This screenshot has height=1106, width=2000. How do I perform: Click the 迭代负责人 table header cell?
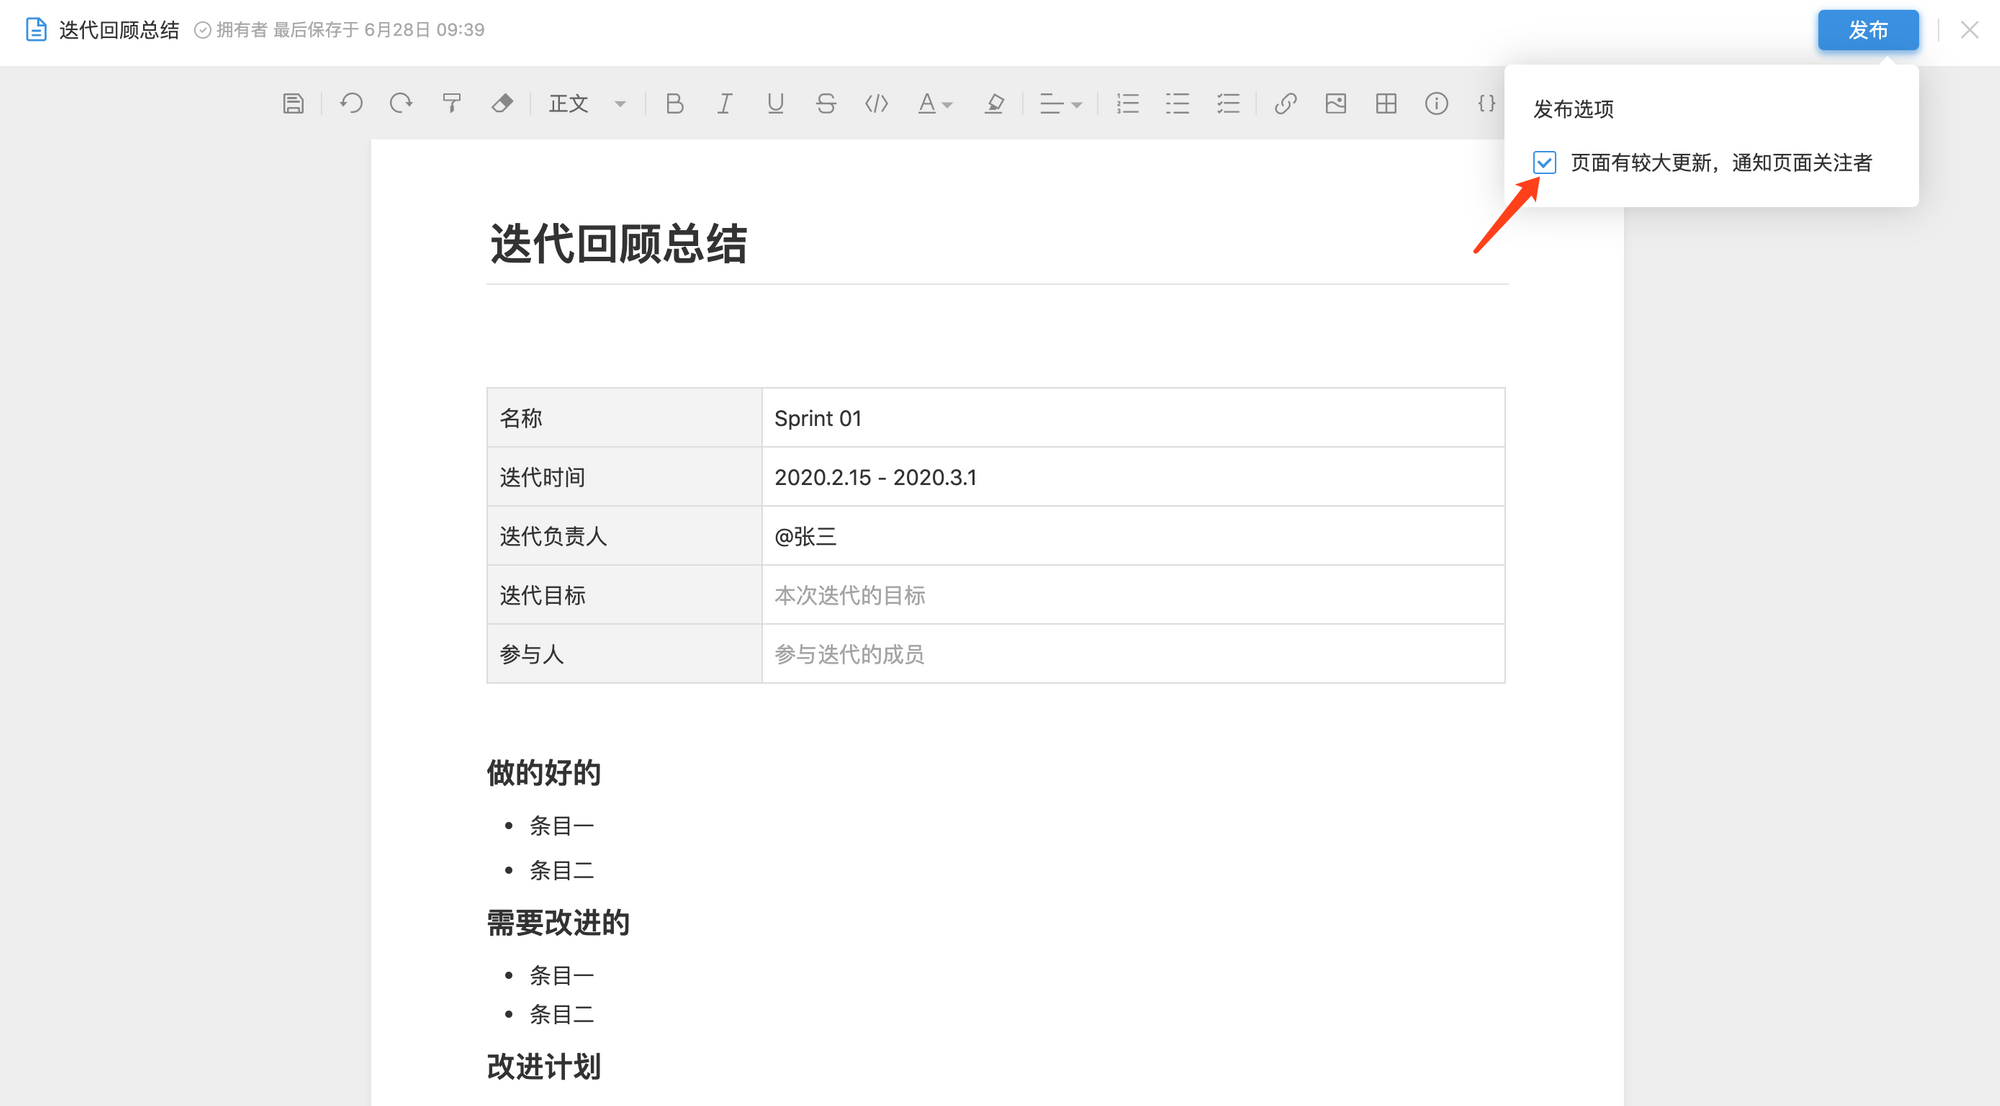coord(624,536)
